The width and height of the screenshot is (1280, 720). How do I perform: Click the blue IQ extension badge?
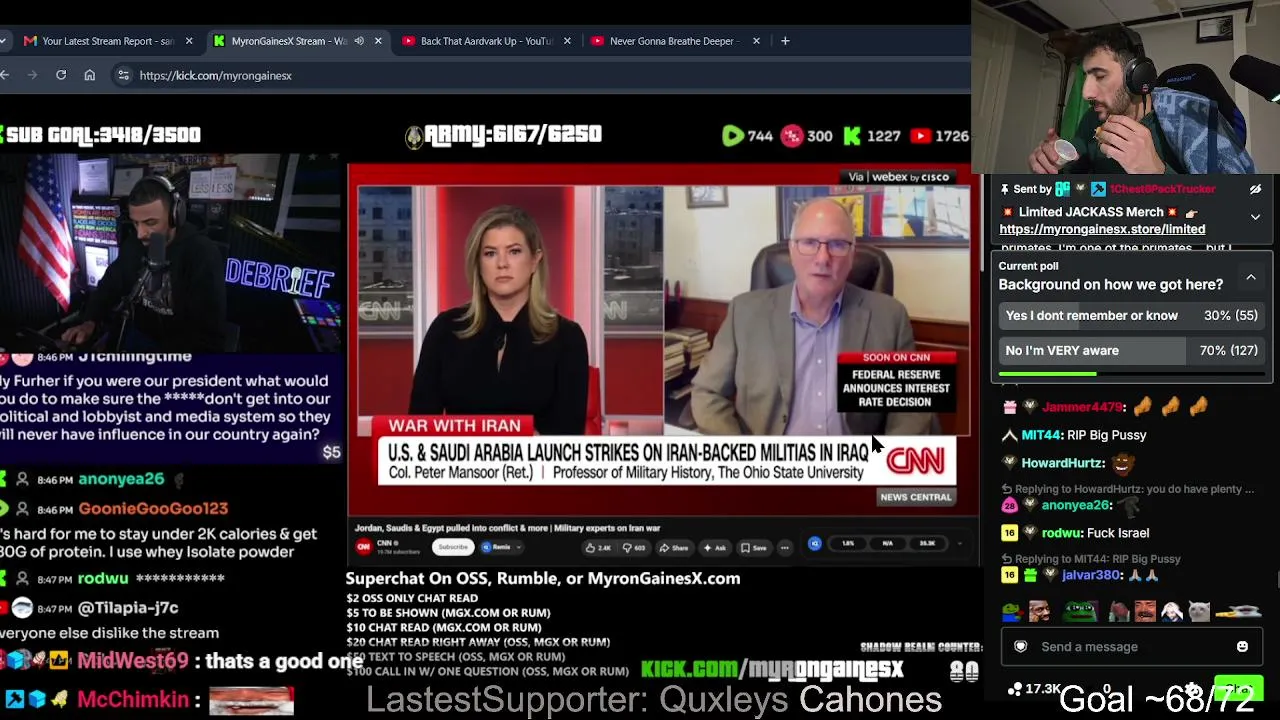[815, 544]
